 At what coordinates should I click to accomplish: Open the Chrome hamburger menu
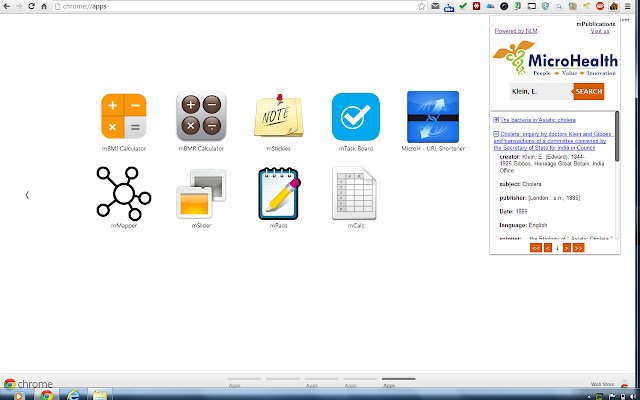pyautogui.click(x=628, y=6)
